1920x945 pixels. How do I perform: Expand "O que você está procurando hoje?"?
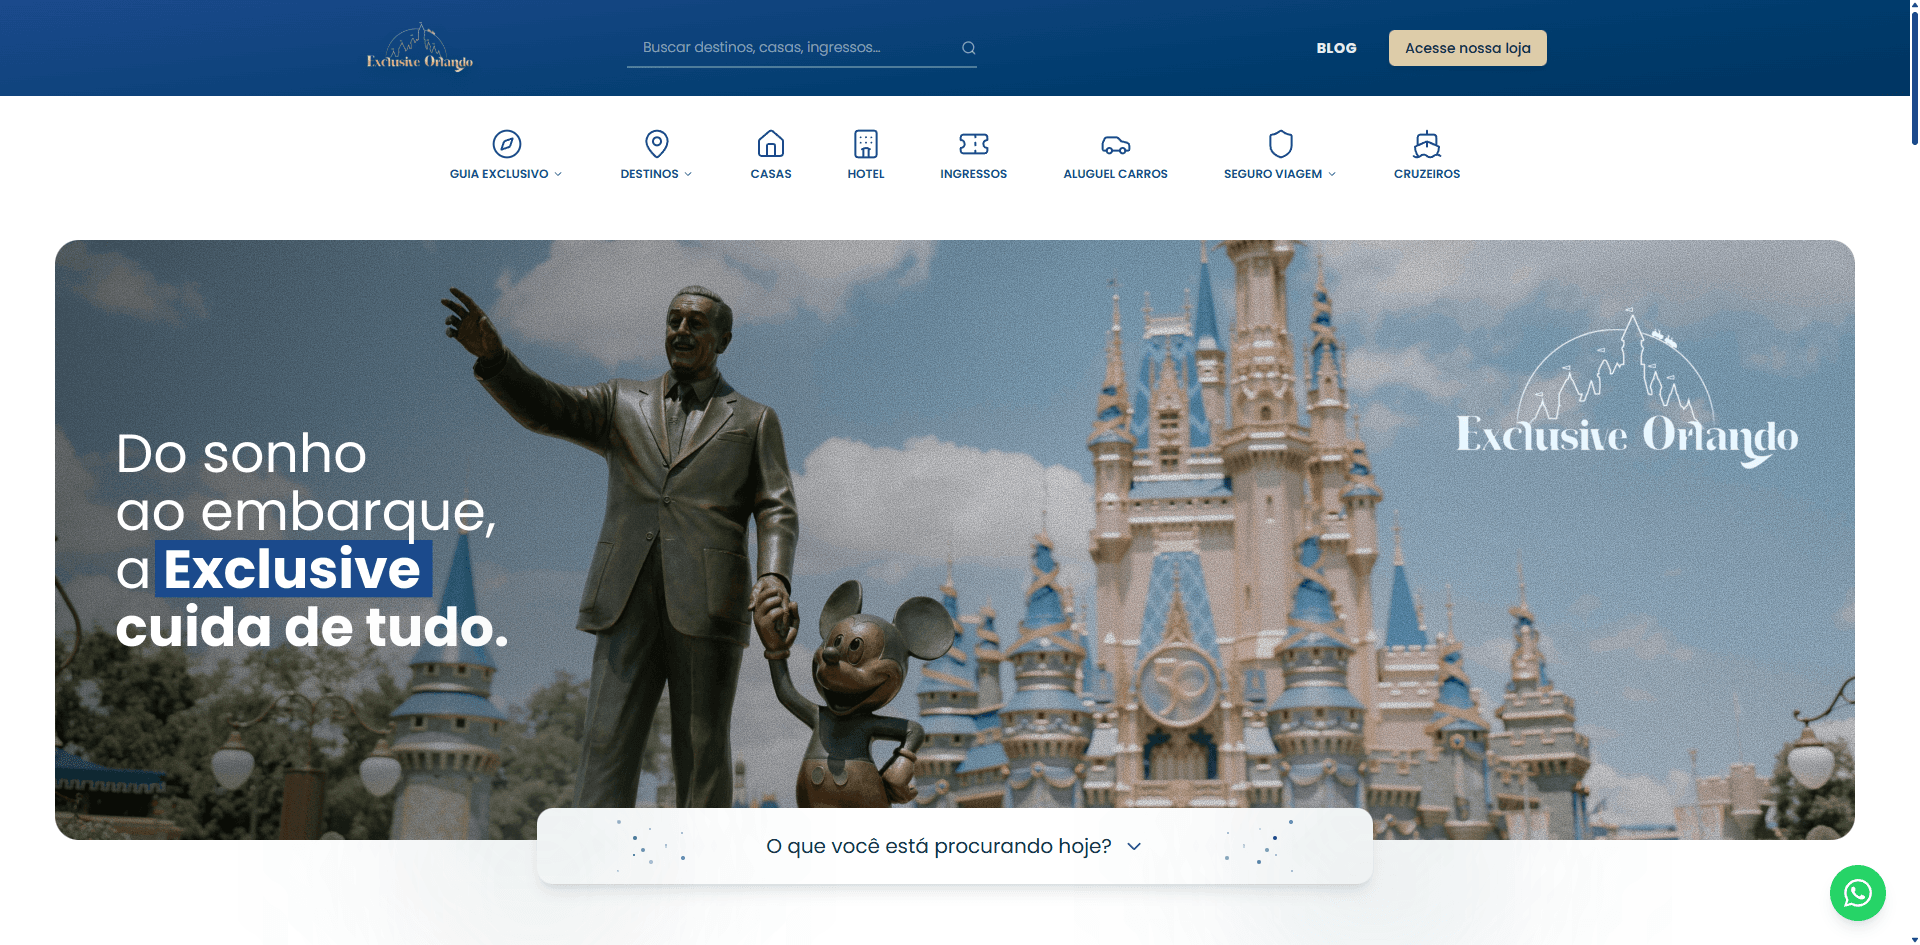pos(954,846)
